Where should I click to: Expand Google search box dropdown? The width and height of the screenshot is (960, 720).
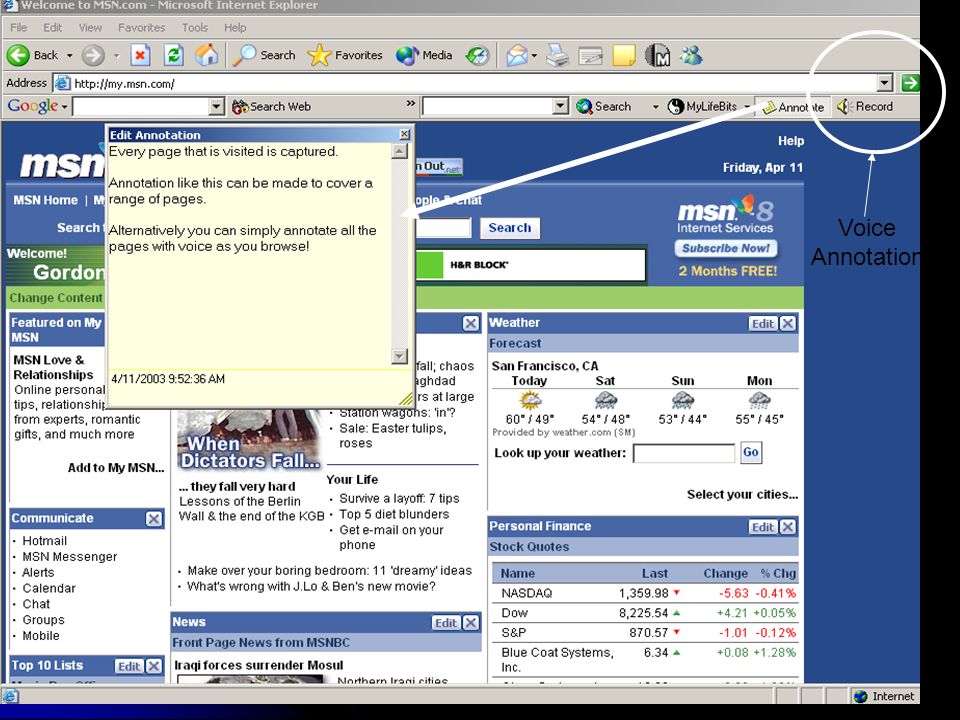[216, 107]
